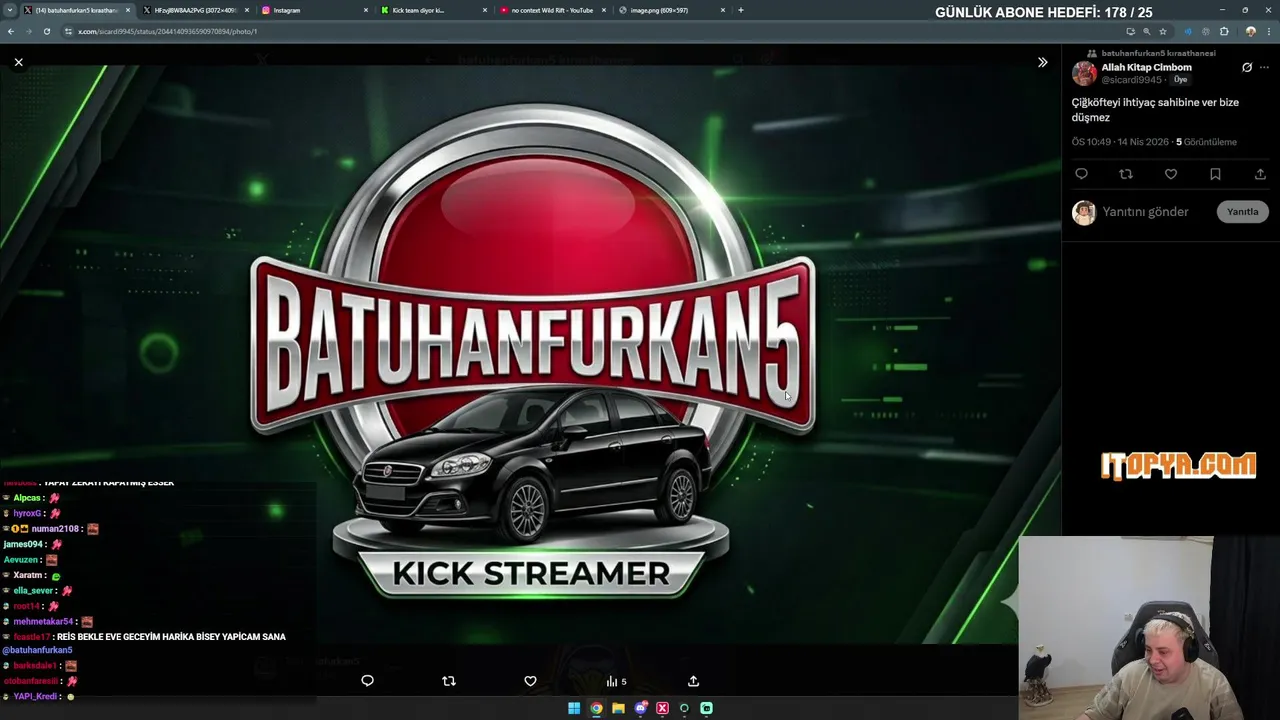1280x720 pixels.
Task: Switch to the no context Wild Rift YouTube tab
Action: [x=551, y=10]
